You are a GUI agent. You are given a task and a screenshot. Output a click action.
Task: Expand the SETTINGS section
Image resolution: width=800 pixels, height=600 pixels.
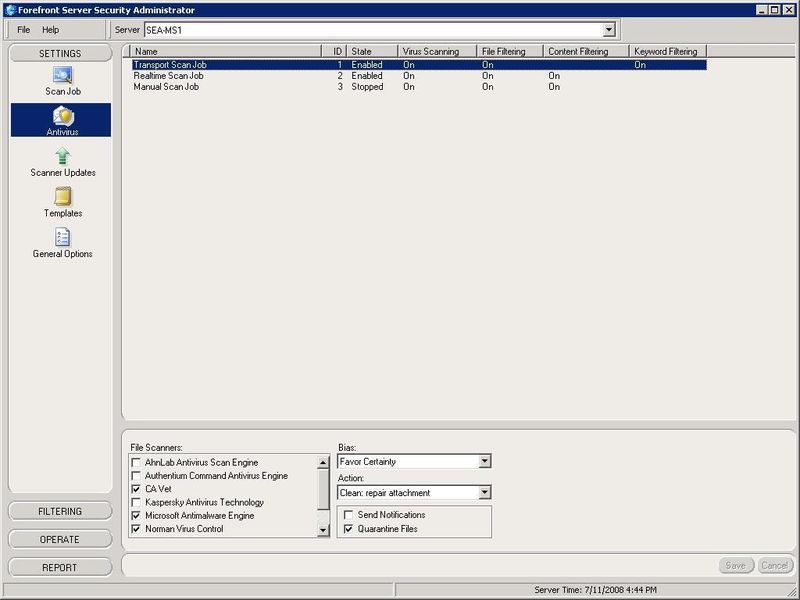click(x=60, y=54)
